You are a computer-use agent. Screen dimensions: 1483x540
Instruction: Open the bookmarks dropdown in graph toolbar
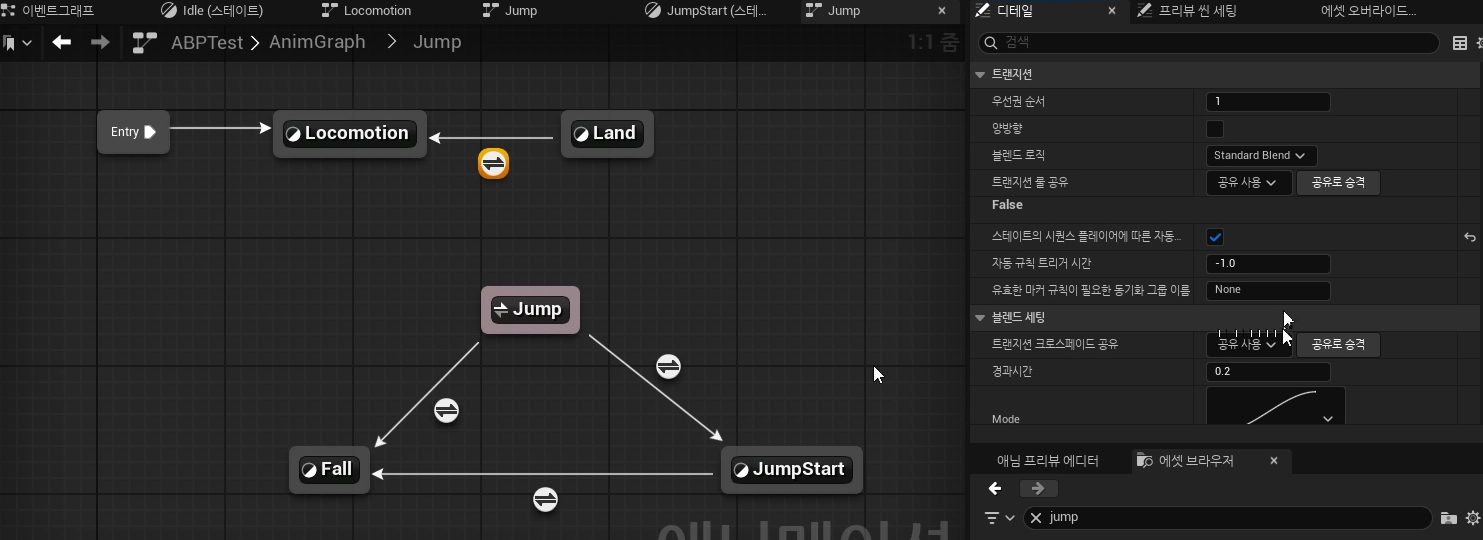tap(18, 43)
